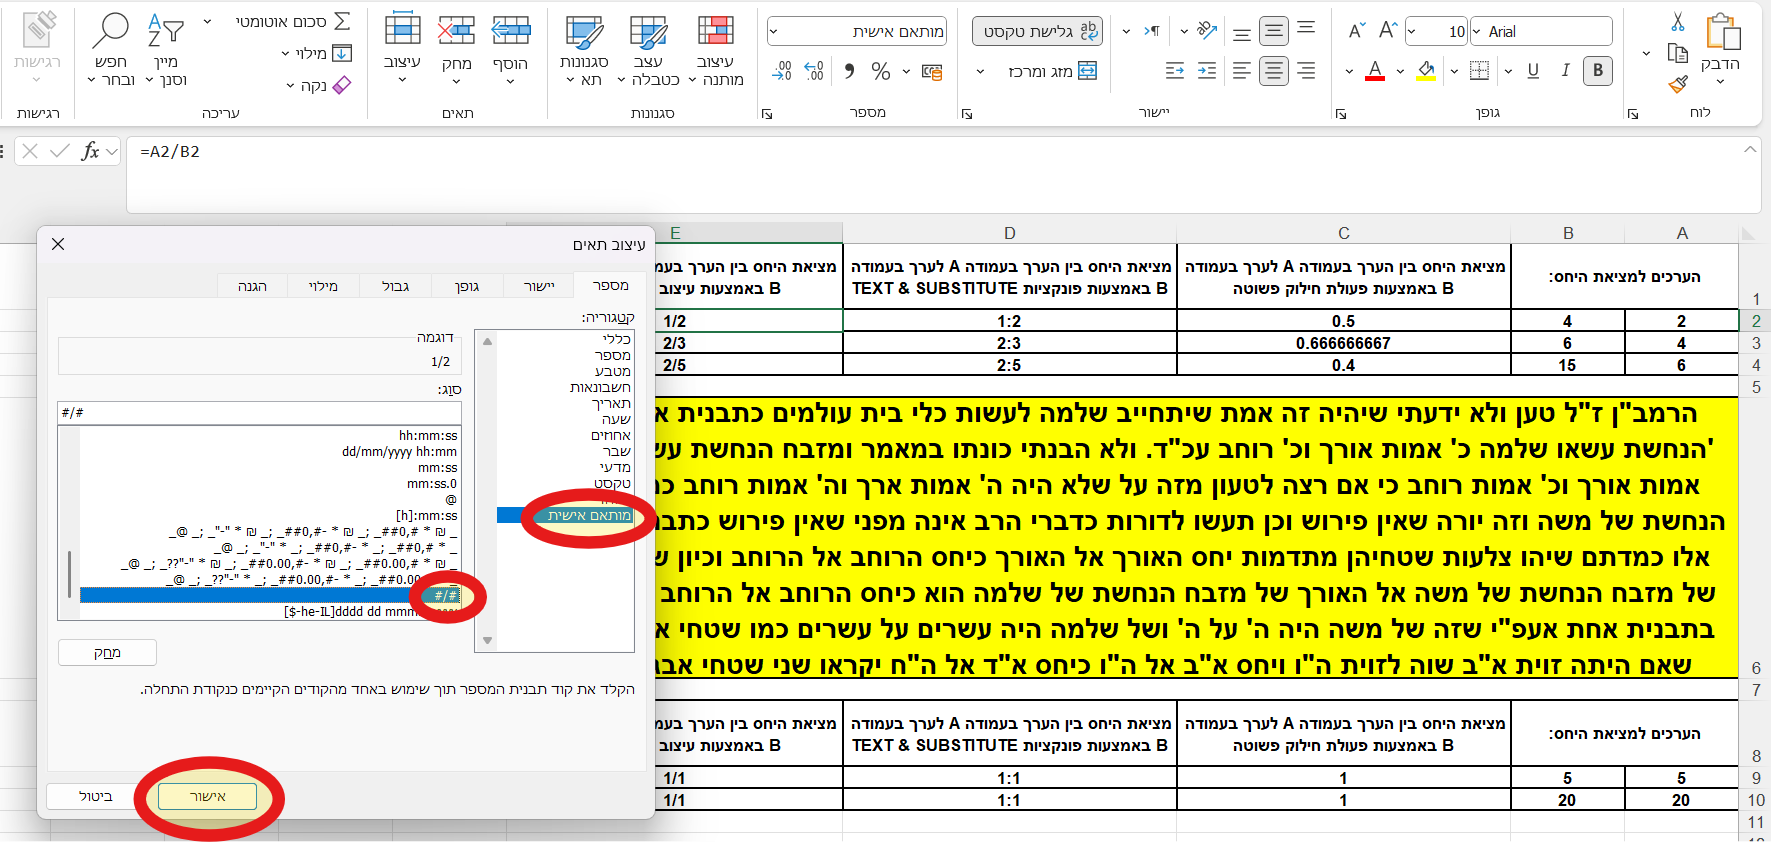
Task: Click the ביטול cancel button
Action: (96, 796)
